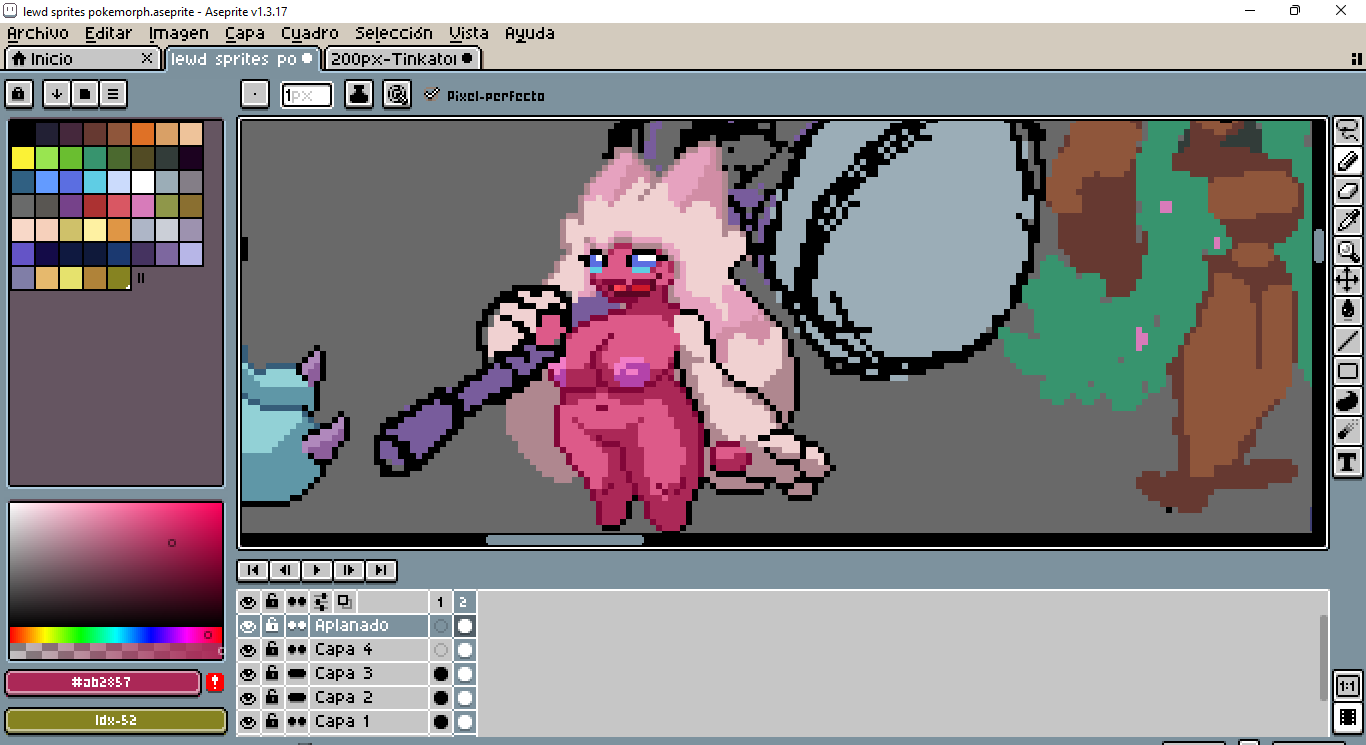Screen dimensions: 1366x745
Task: Toggle visibility of all layers in header
Action: point(248,601)
